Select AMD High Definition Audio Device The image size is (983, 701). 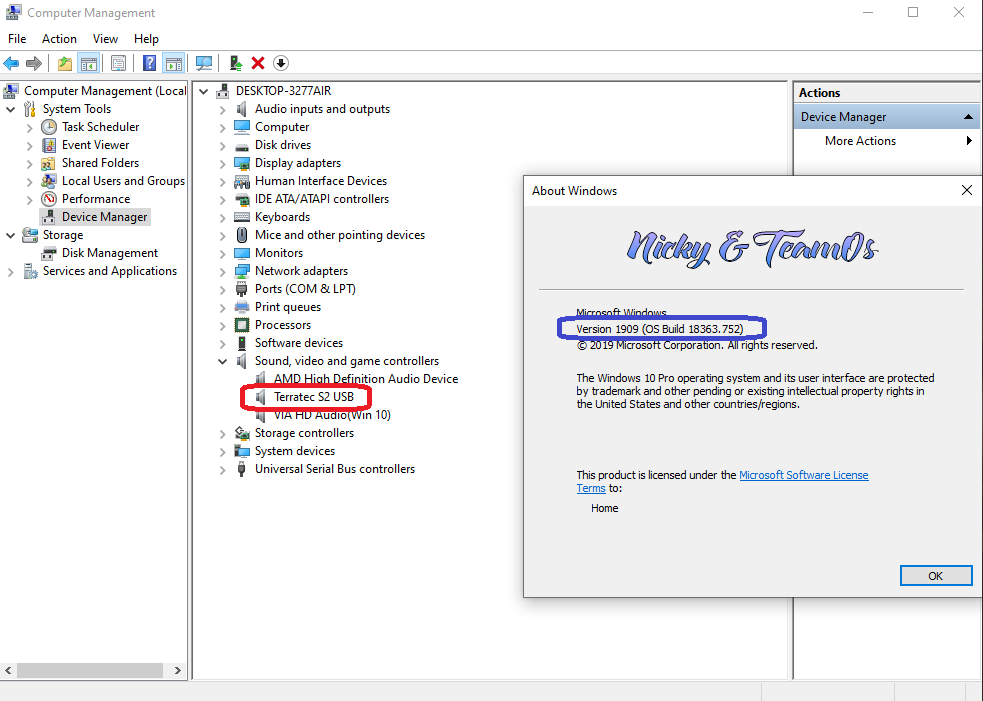365,379
